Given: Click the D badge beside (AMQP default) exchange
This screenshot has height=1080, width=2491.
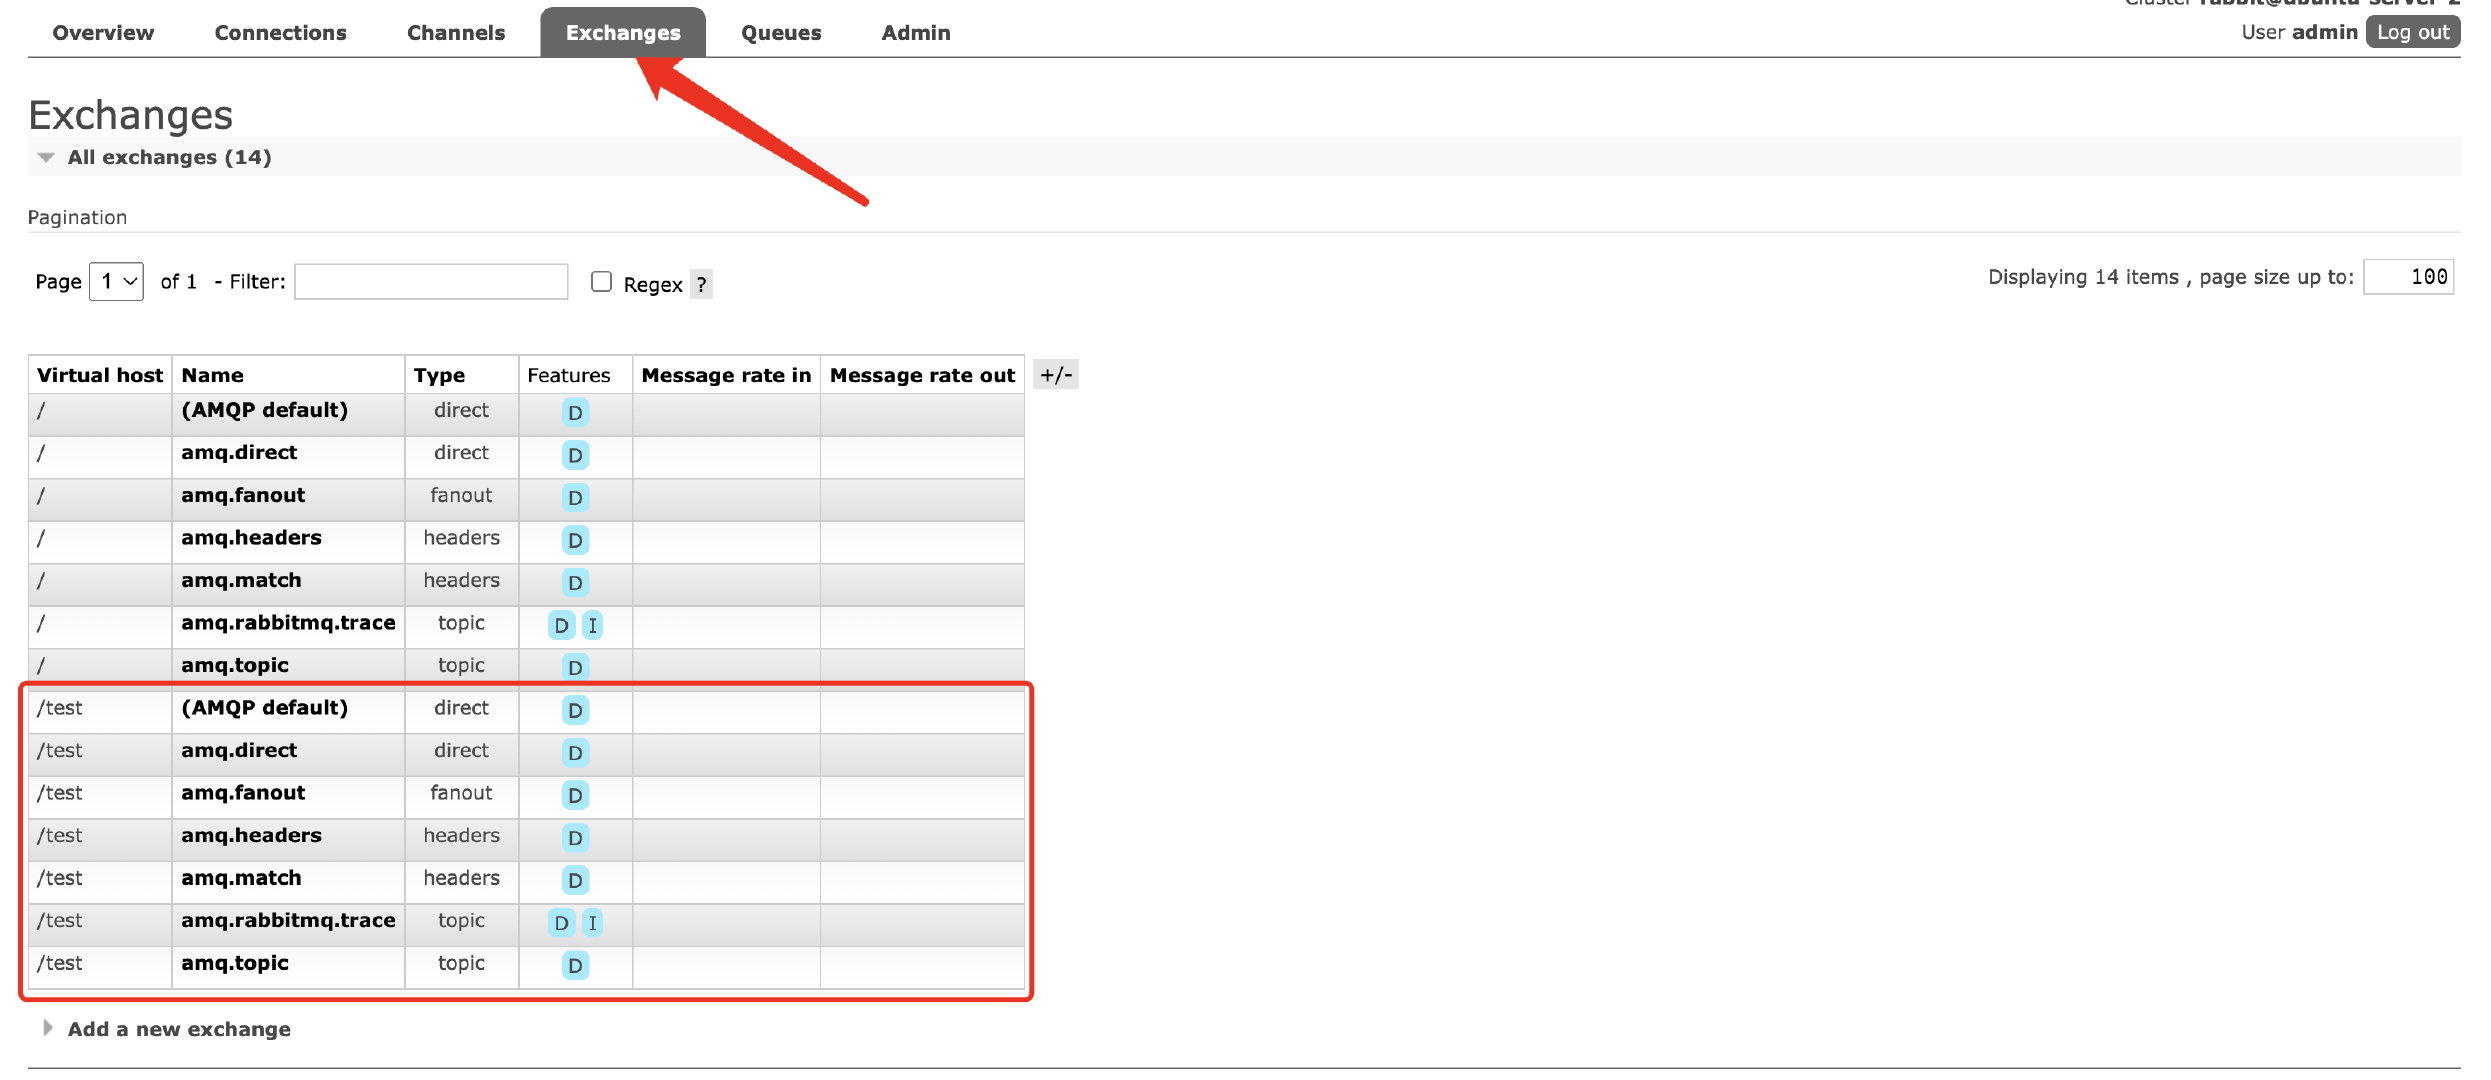Looking at the screenshot, I should click(575, 412).
